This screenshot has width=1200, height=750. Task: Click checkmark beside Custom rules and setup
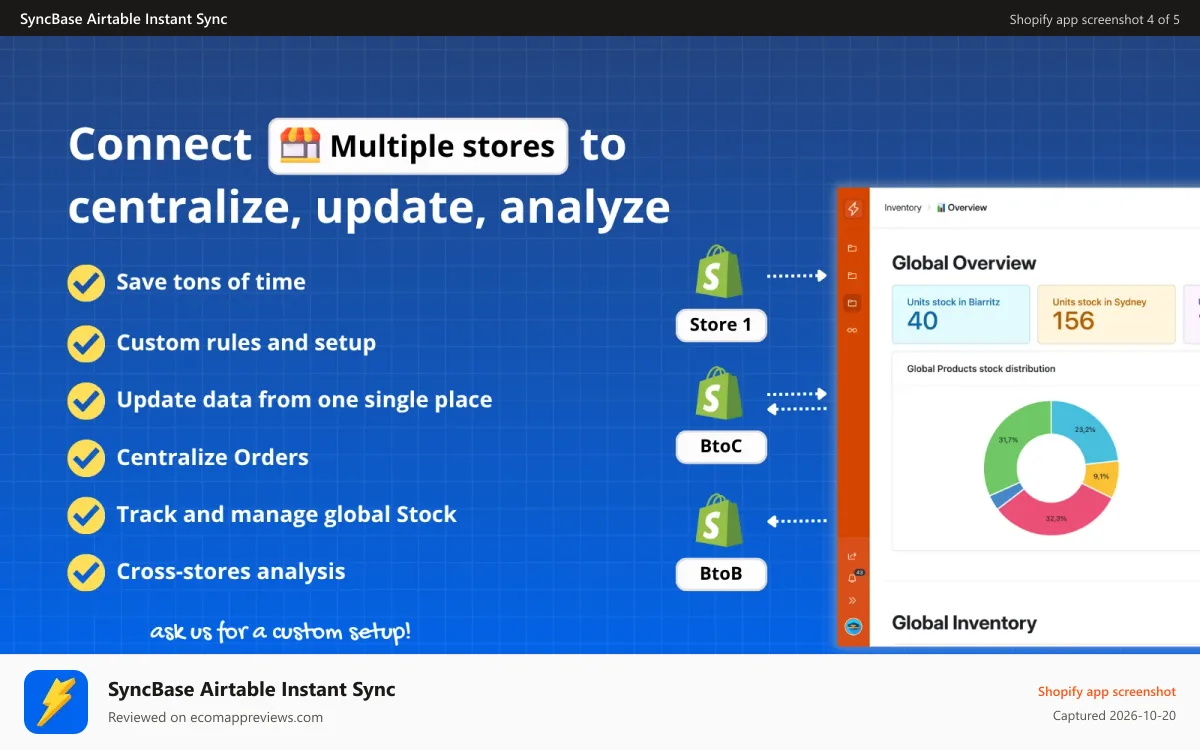(x=86, y=343)
